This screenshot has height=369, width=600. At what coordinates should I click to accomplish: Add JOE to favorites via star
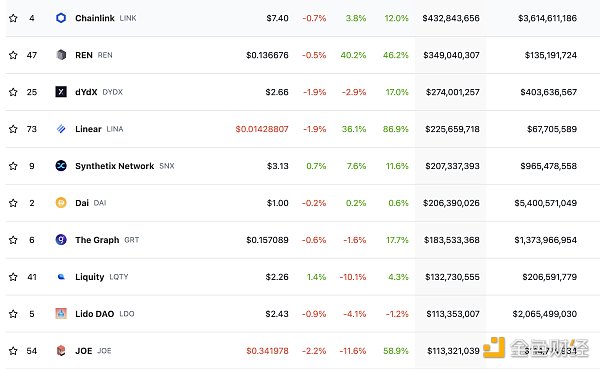pyautogui.click(x=13, y=351)
